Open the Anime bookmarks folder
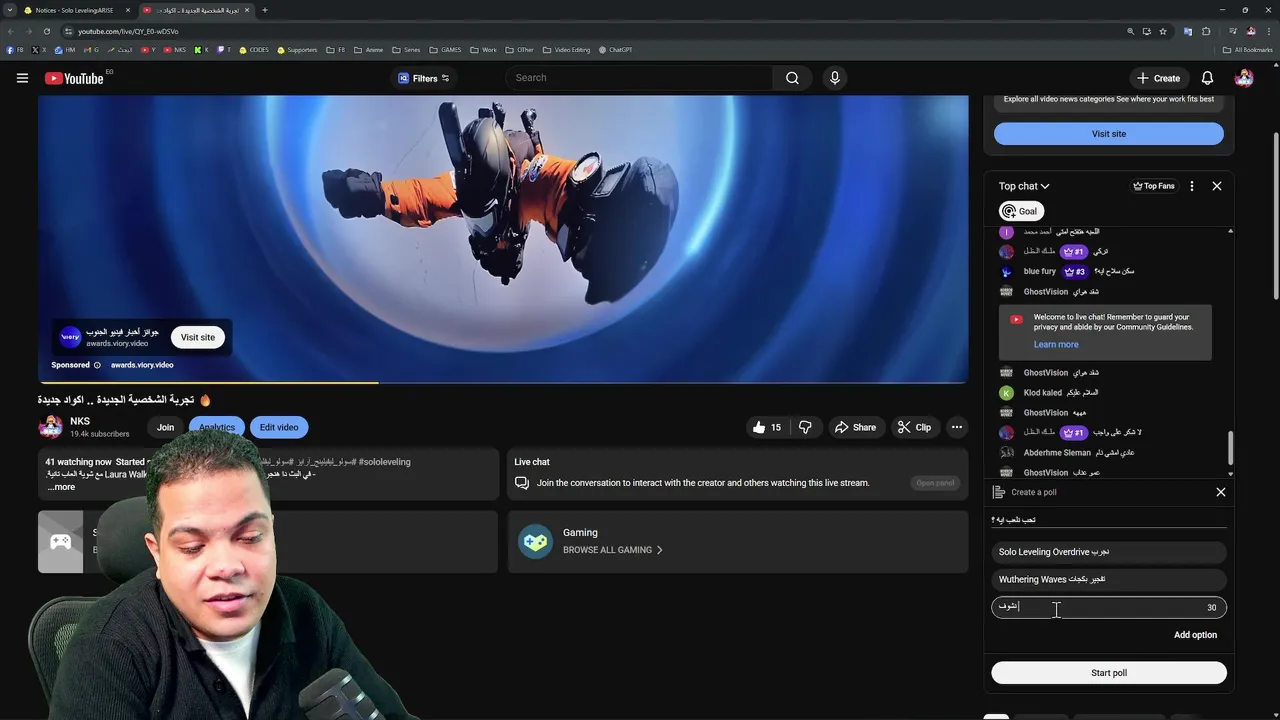The image size is (1280, 720). pos(368,50)
